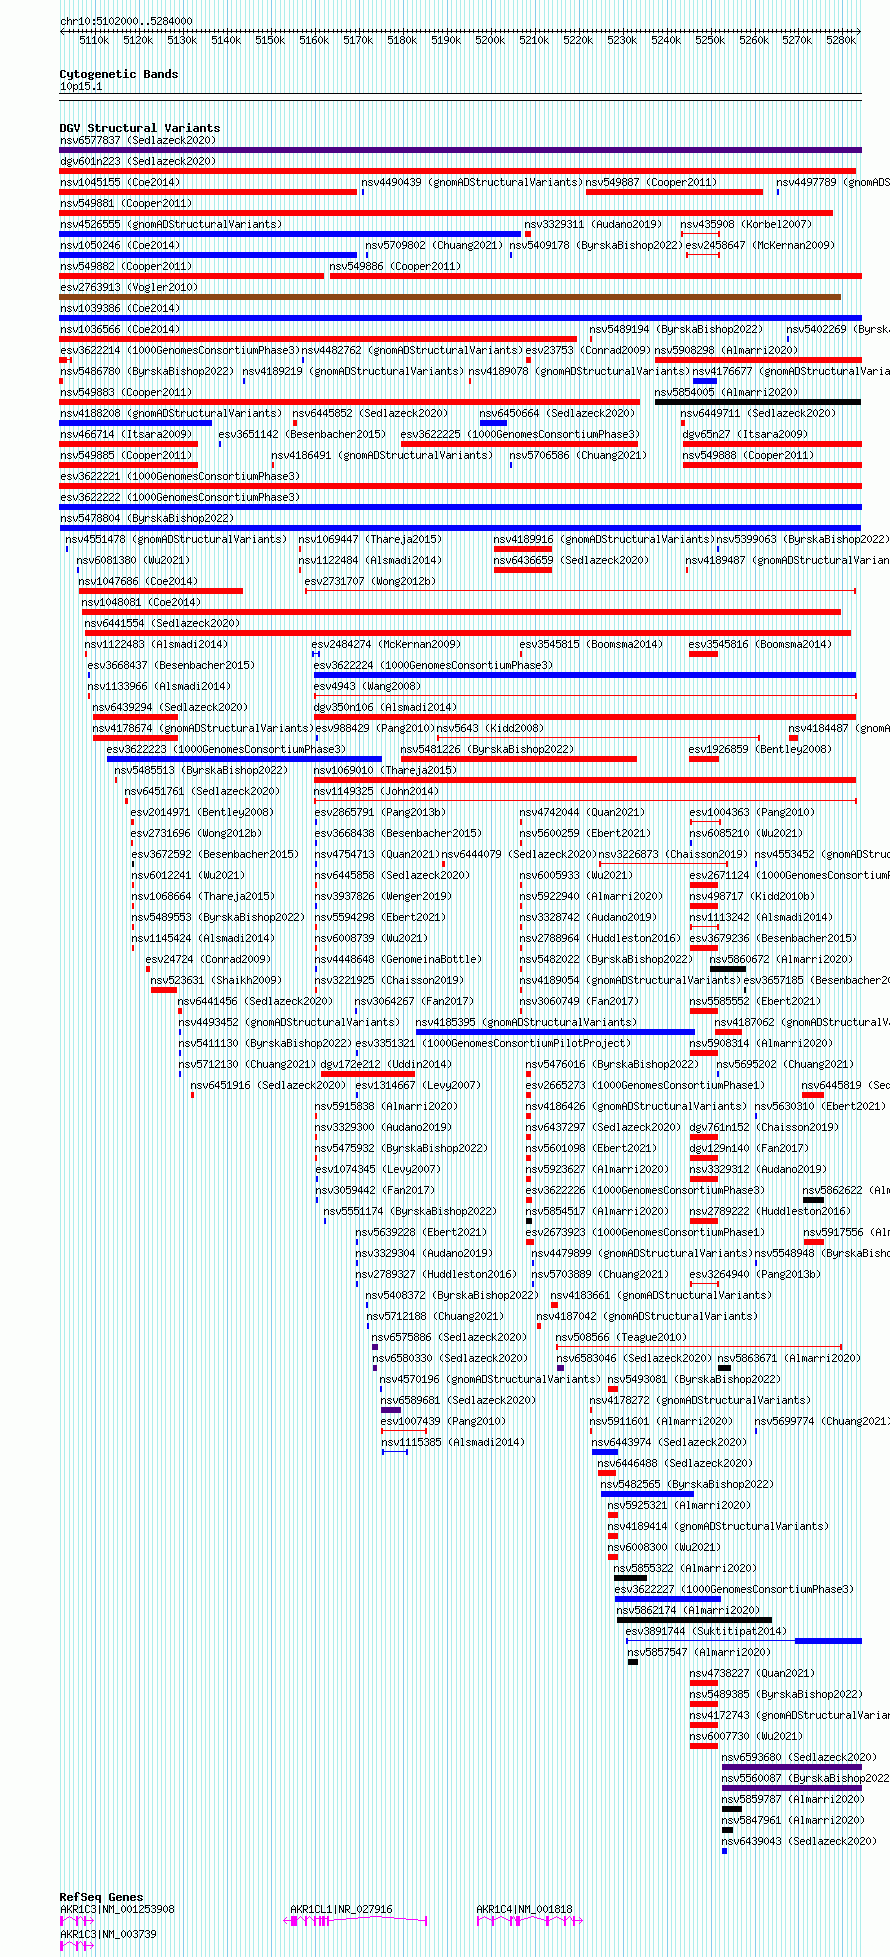Open nsv508566 (Teague2010) label

[x=622, y=1337]
